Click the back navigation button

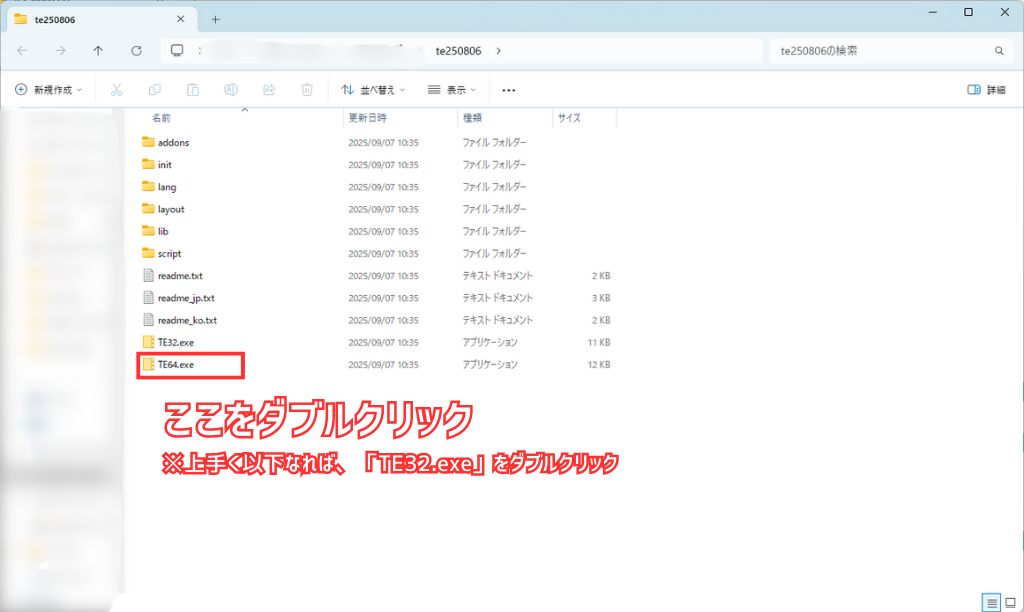22,50
